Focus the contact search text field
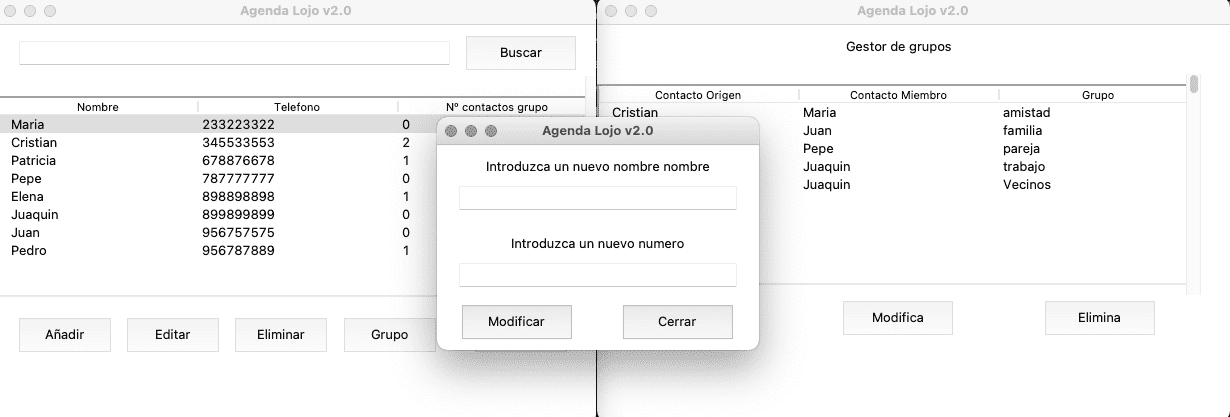The width and height of the screenshot is (1230, 417). click(234, 53)
